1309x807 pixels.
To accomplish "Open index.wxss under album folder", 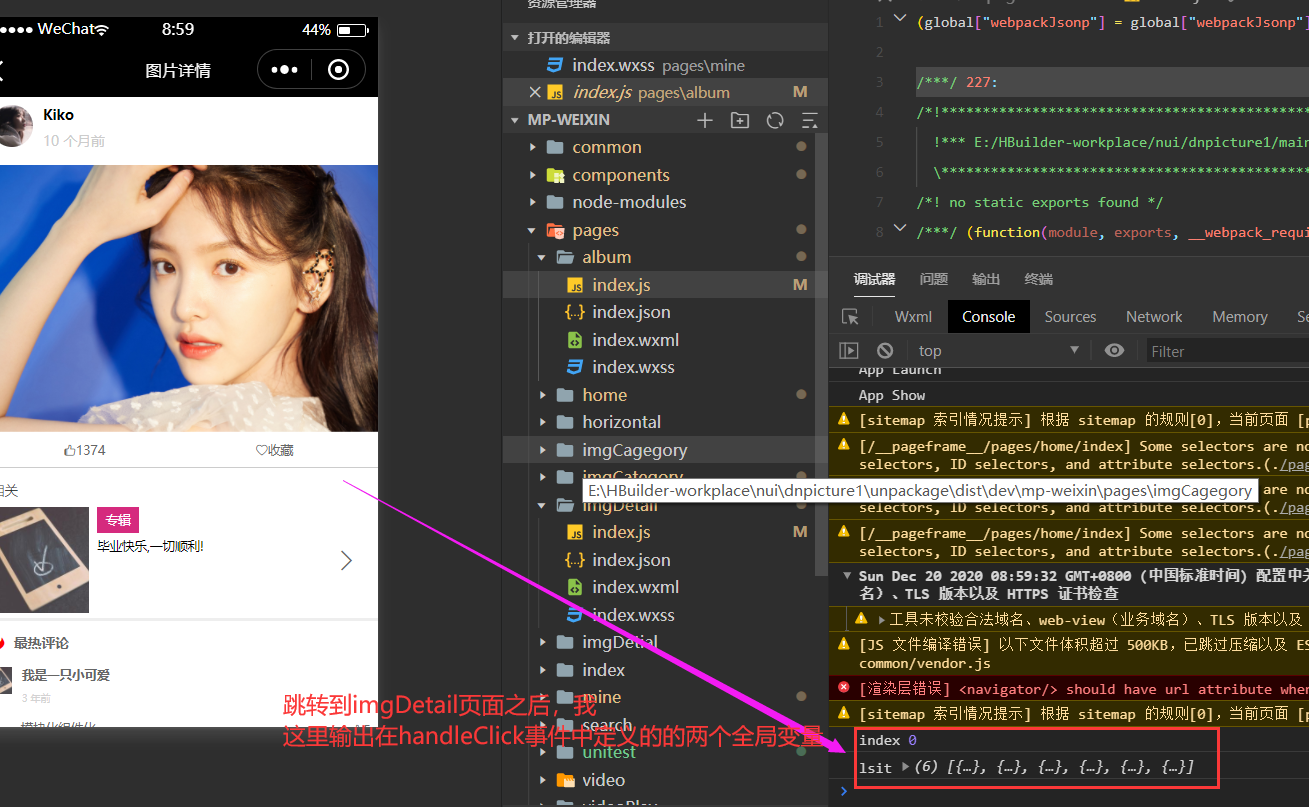I will (x=633, y=367).
